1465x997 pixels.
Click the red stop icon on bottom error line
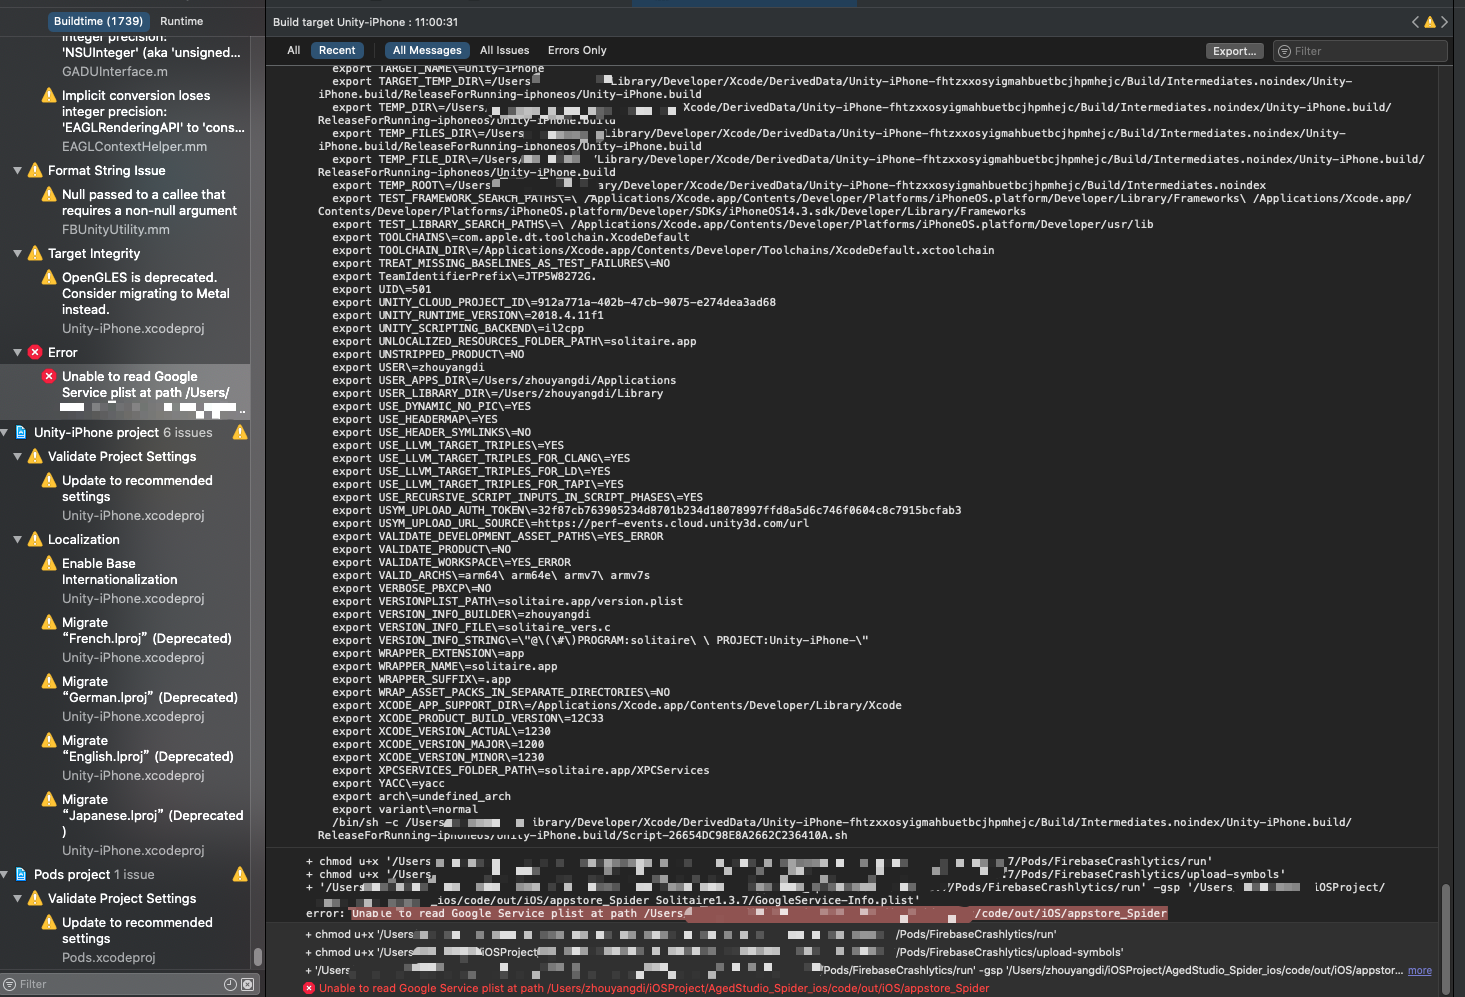[x=310, y=988]
